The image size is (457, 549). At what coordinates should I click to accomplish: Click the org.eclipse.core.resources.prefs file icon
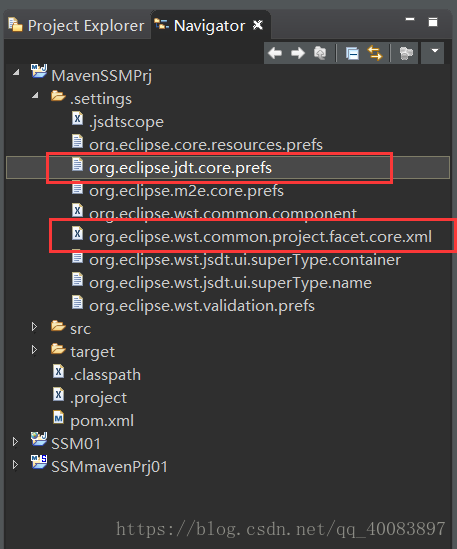click(77, 141)
